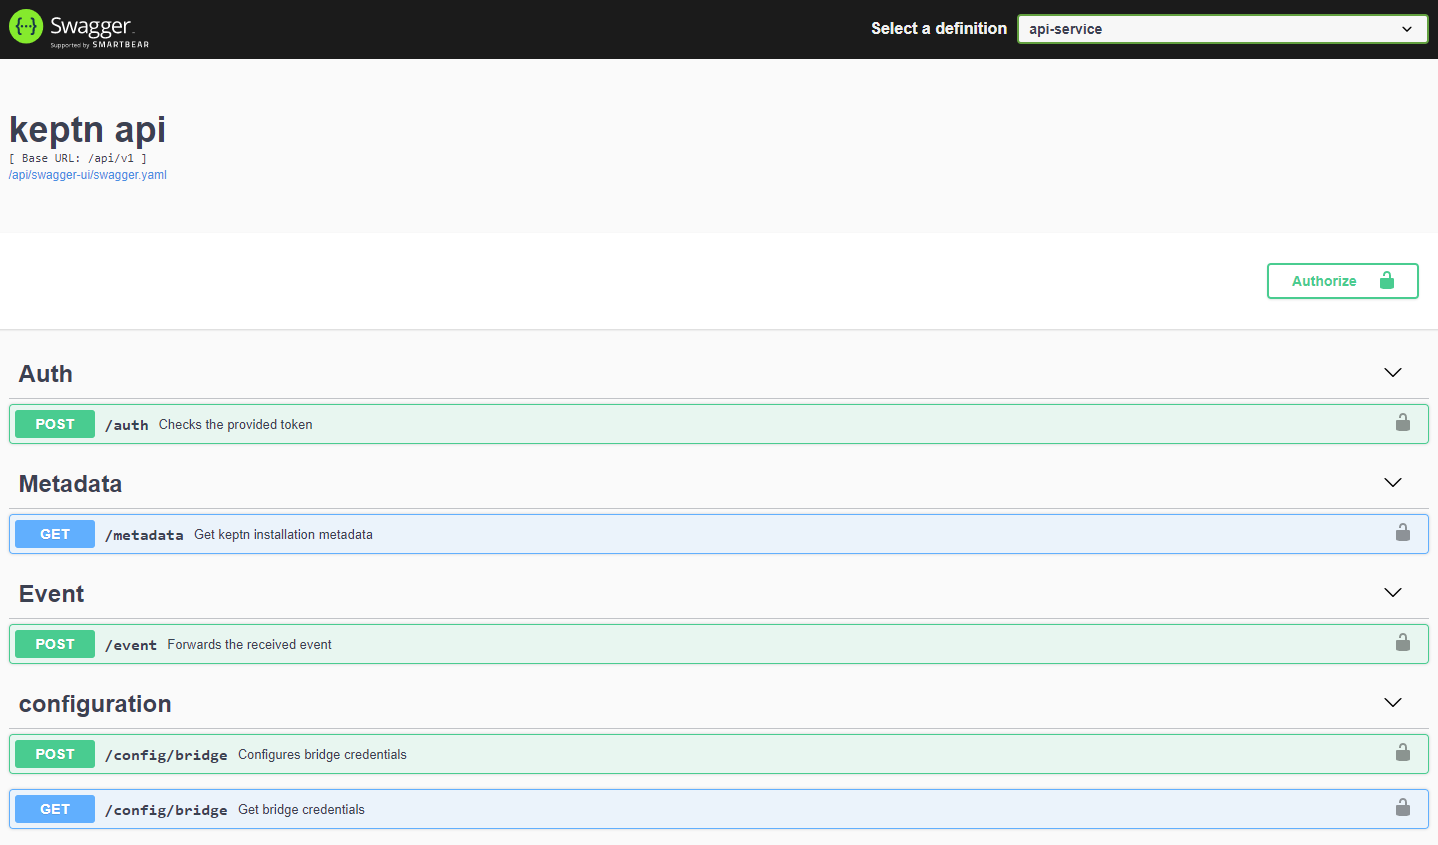
Task: Click the /metadata path text
Action: click(144, 535)
